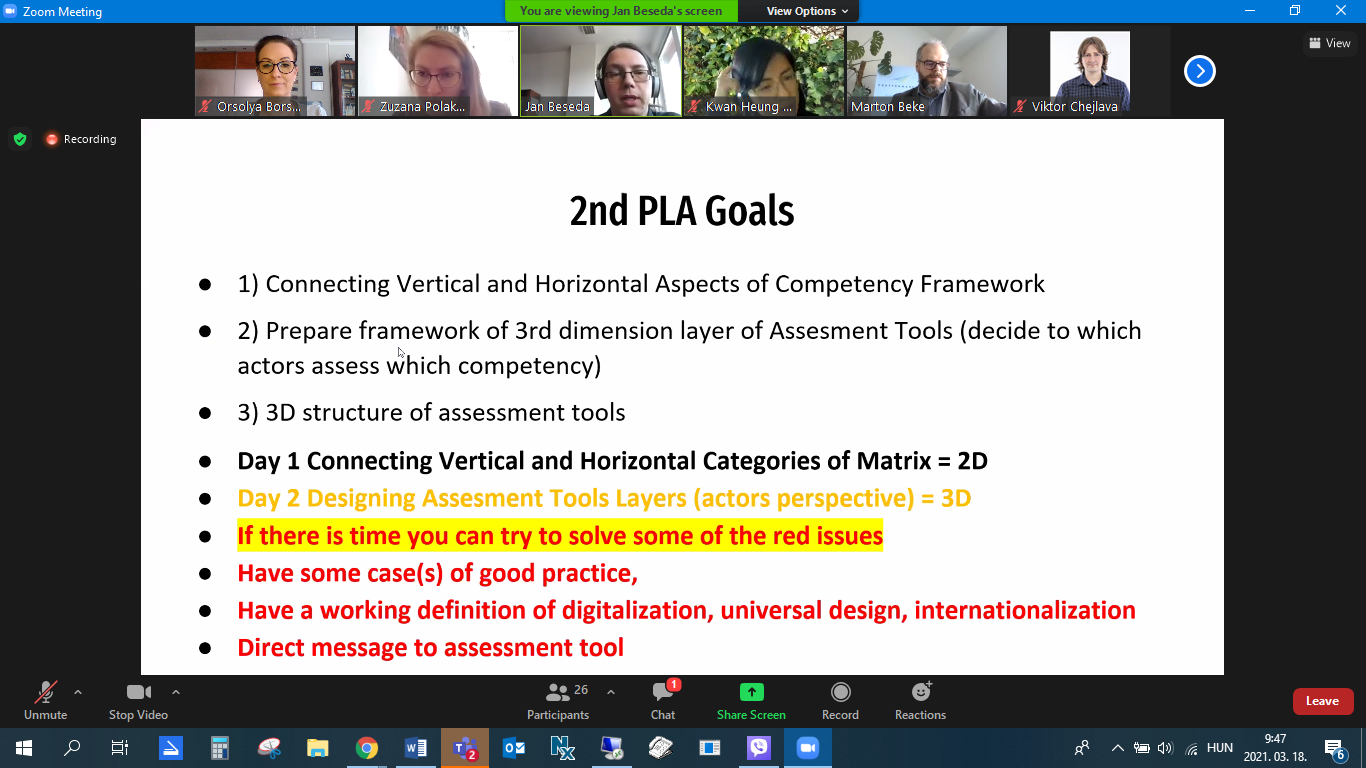This screenshot has width=1366, height=768.
Task: Switch layout using the View button
Action: pos(1329,43)
